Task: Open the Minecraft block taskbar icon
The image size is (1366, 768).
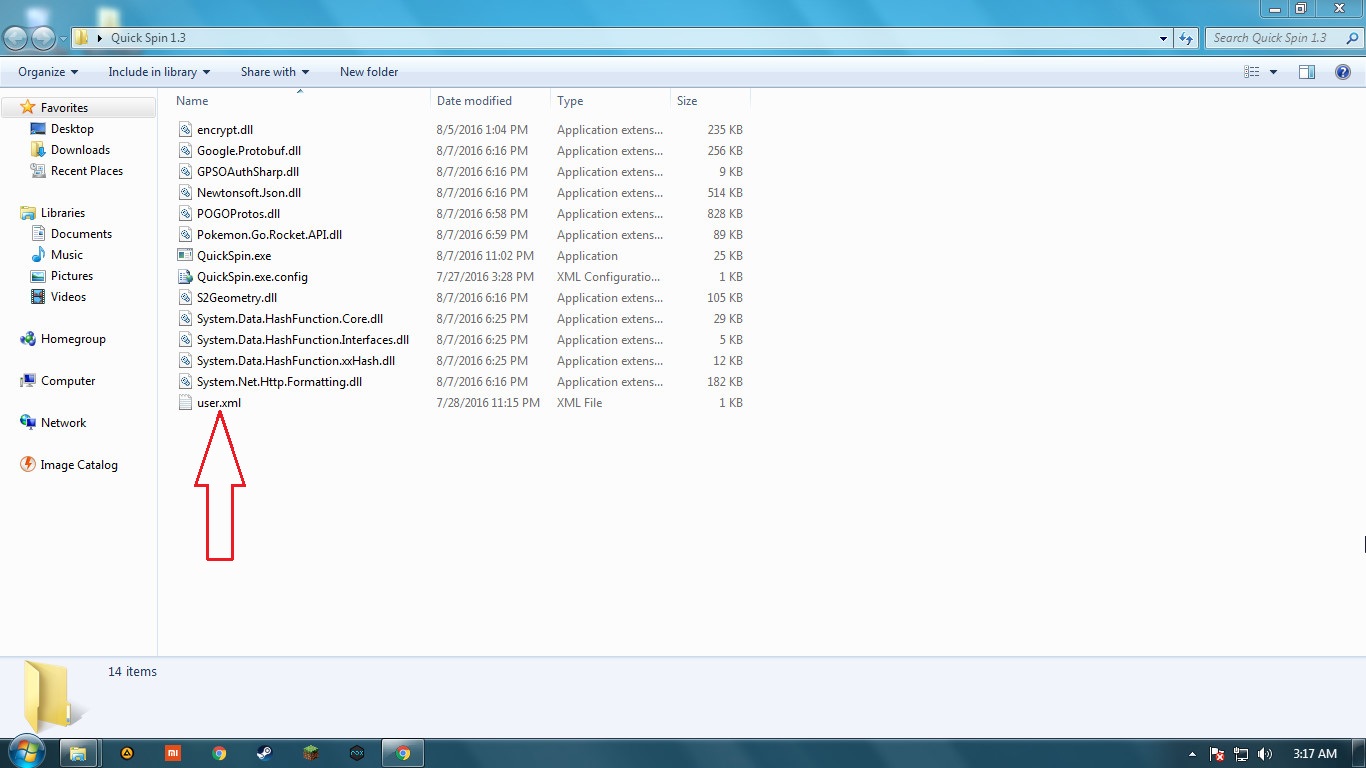Action: (x=311, y=753)
